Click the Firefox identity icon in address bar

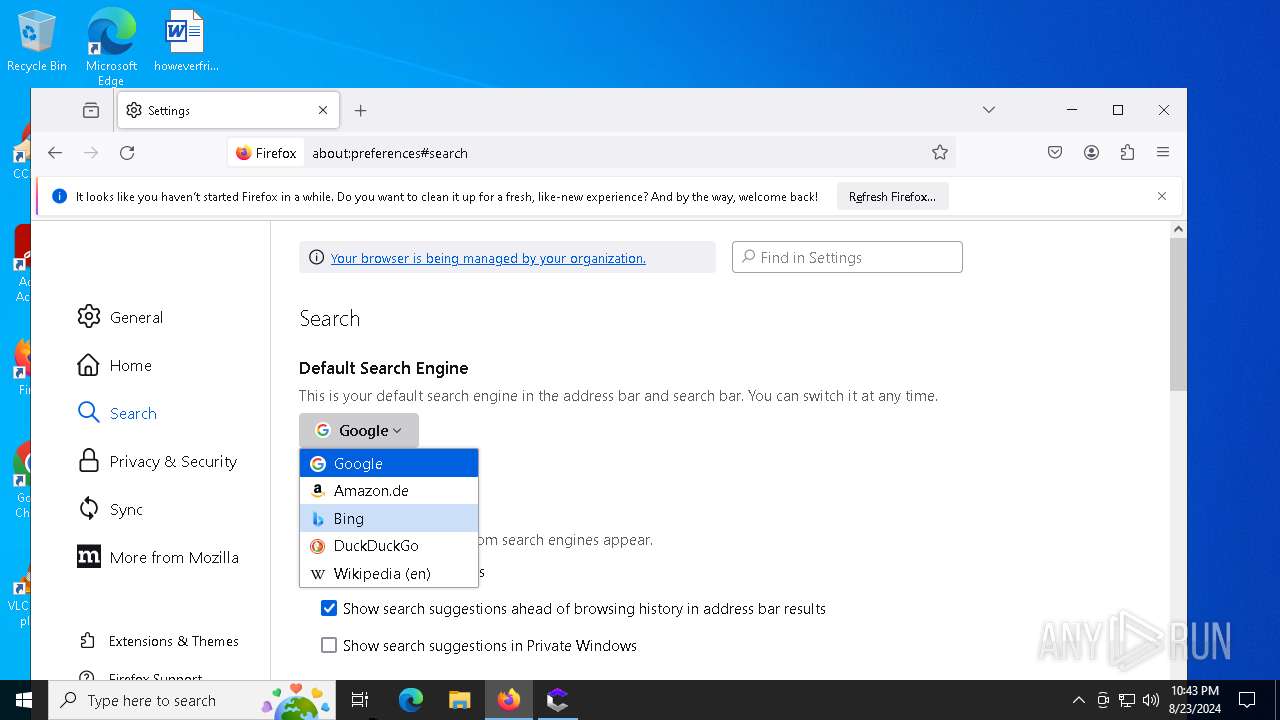click(x=266, y=153)
